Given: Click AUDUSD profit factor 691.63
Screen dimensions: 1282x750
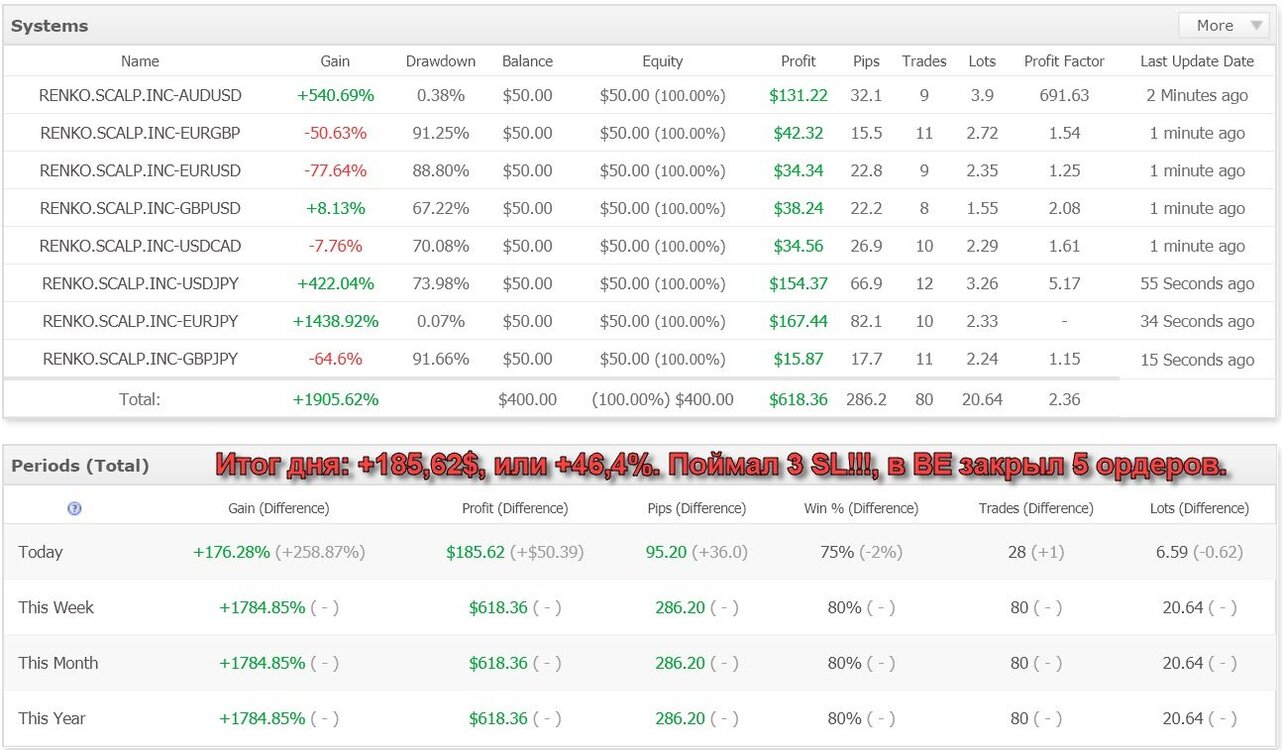Looking at the screenshot, I should coord(1064,96).
